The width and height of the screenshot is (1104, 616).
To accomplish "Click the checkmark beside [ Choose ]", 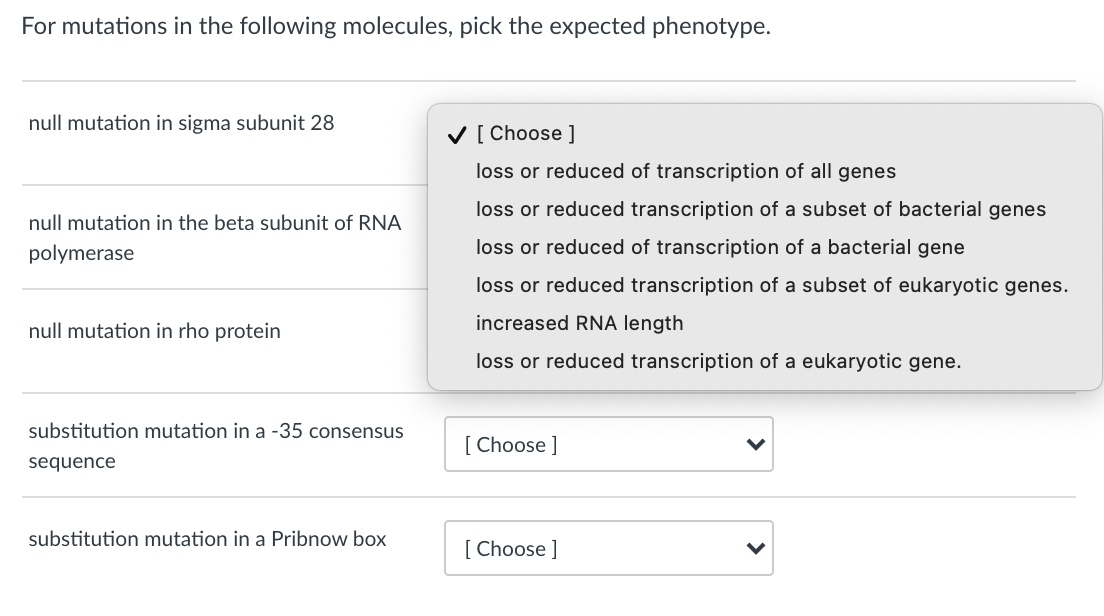I will pos(456,133).
